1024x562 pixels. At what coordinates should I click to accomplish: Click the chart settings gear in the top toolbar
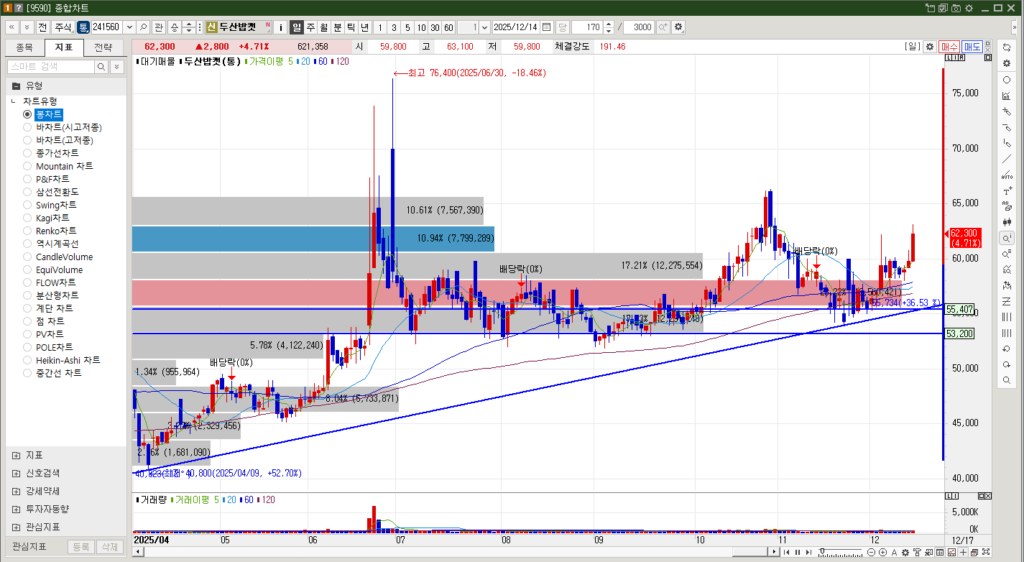pos(680,27)
